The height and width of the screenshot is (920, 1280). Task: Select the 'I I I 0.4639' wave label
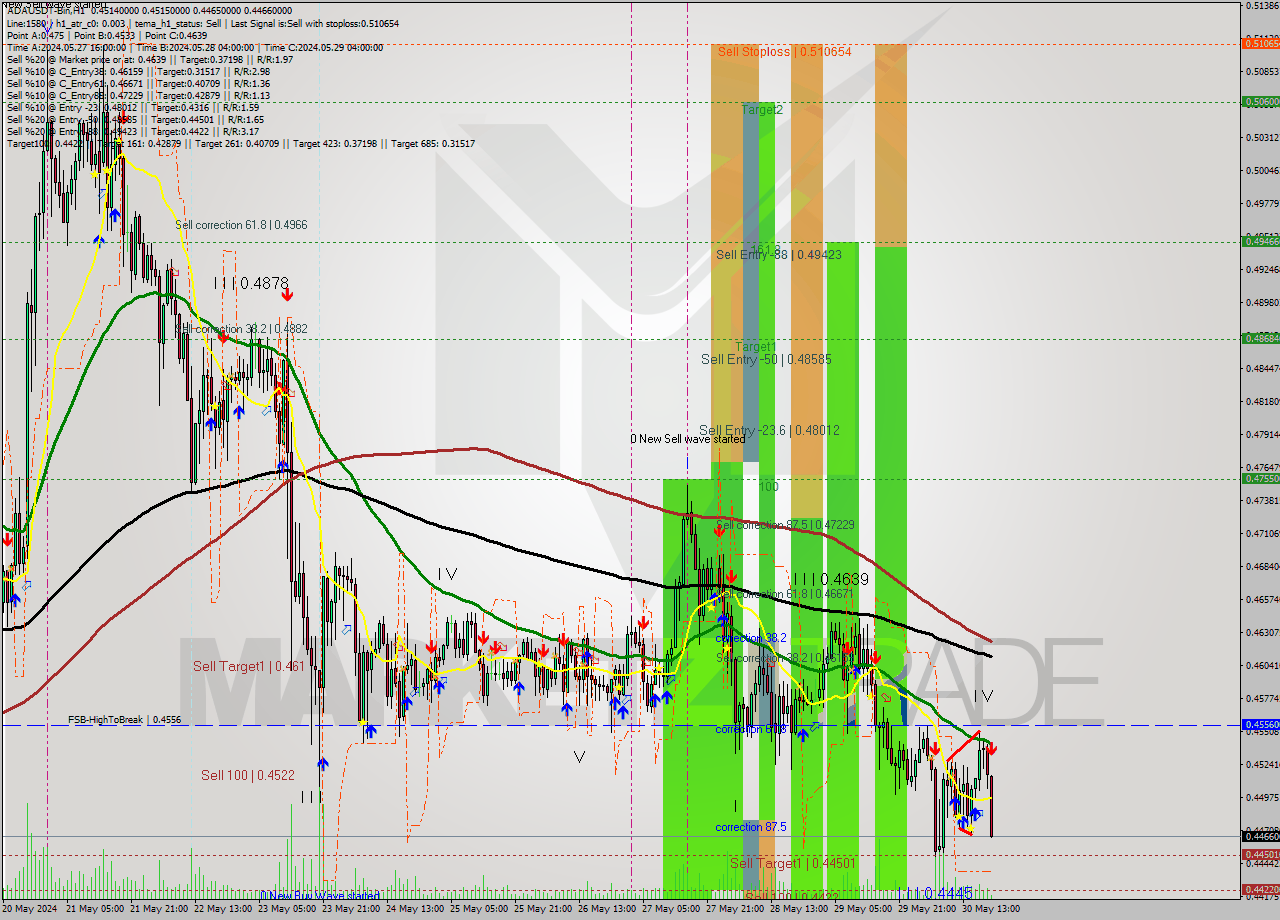point(830,579)
